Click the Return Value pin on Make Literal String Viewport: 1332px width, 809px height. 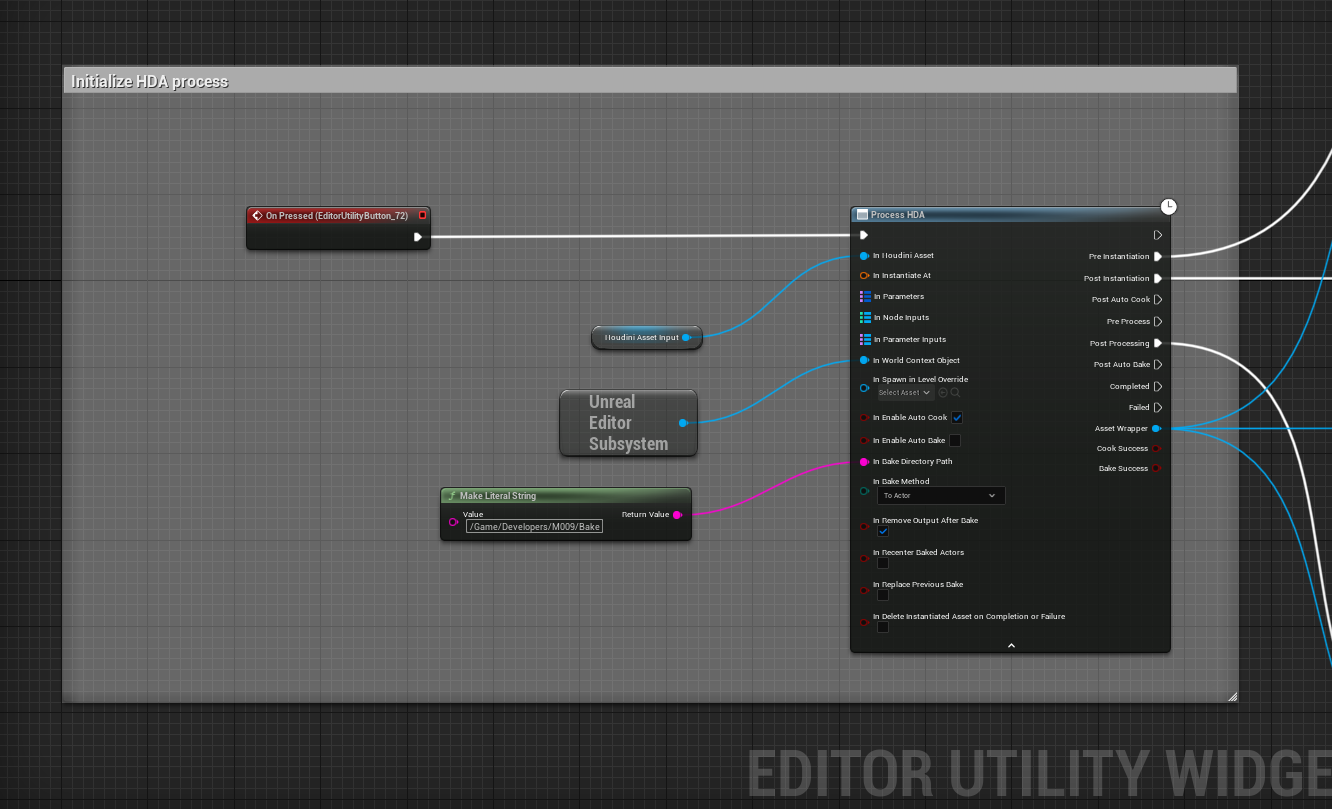677,515
